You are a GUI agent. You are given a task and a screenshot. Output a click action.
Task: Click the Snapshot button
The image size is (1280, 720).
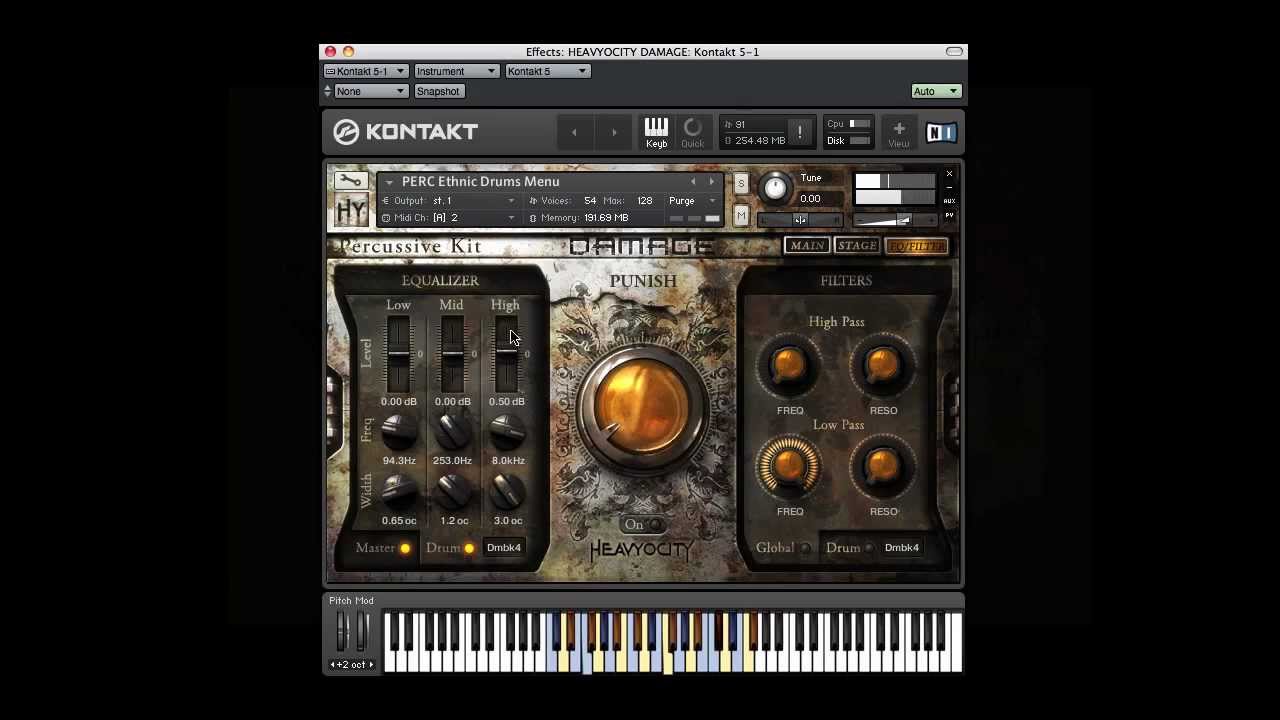click(438, 91)
